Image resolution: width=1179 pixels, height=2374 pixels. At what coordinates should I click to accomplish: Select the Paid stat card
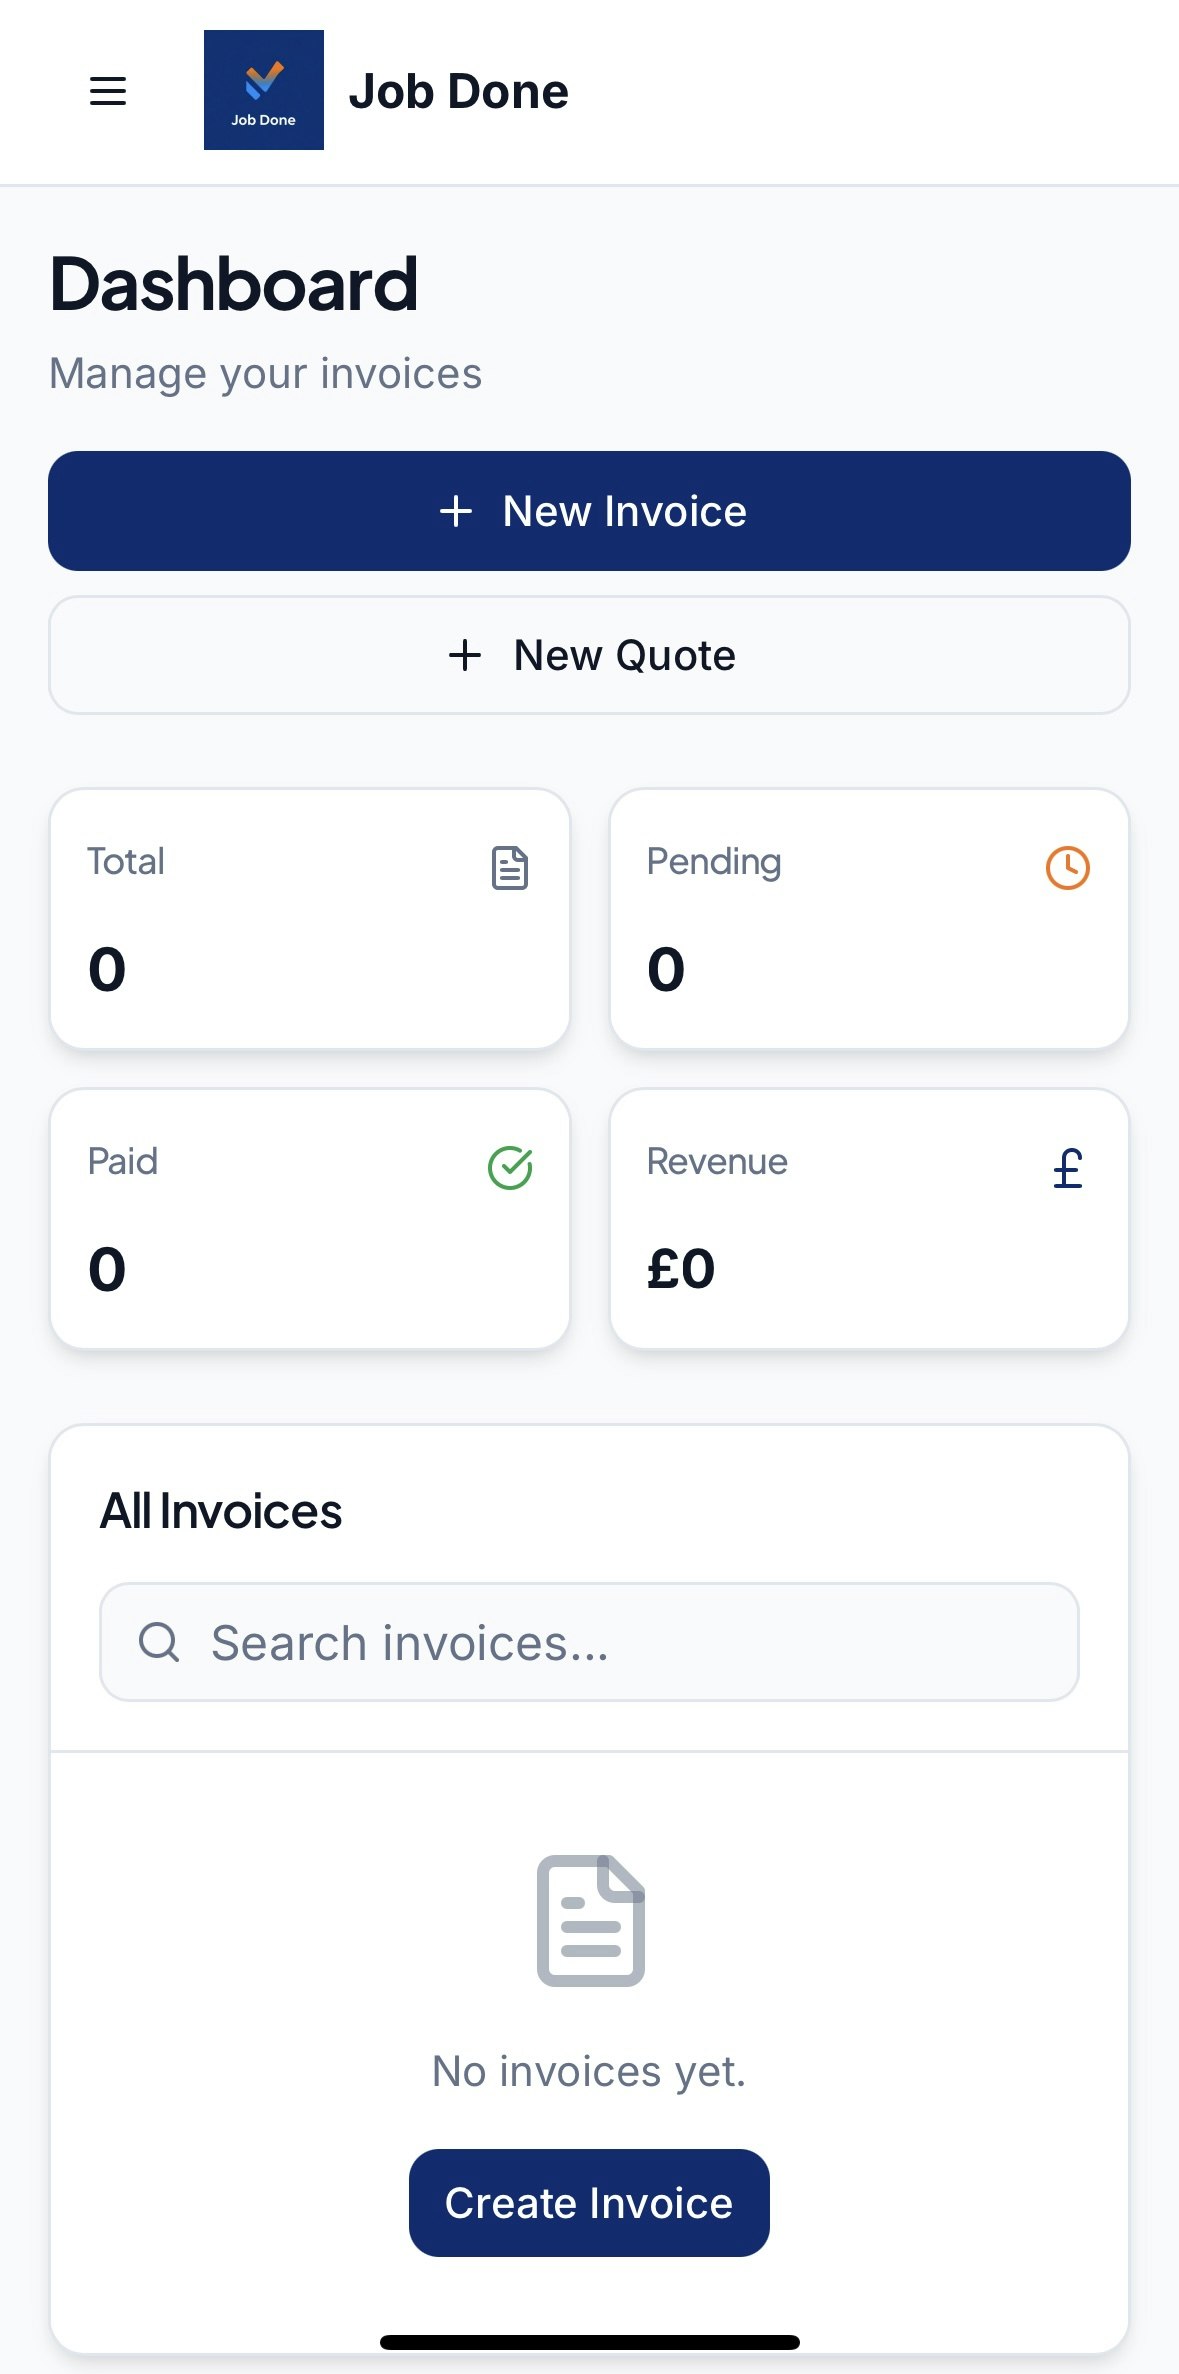[310, 1218]
